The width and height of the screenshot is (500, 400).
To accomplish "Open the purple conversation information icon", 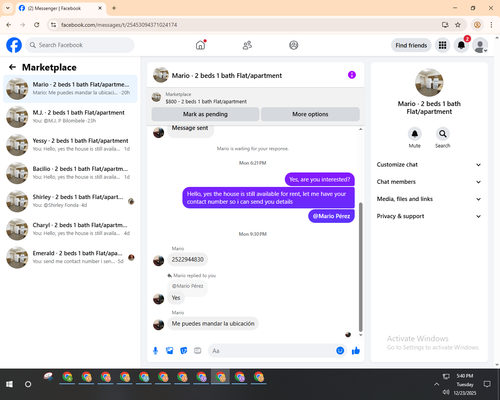I will coord(352,75).
